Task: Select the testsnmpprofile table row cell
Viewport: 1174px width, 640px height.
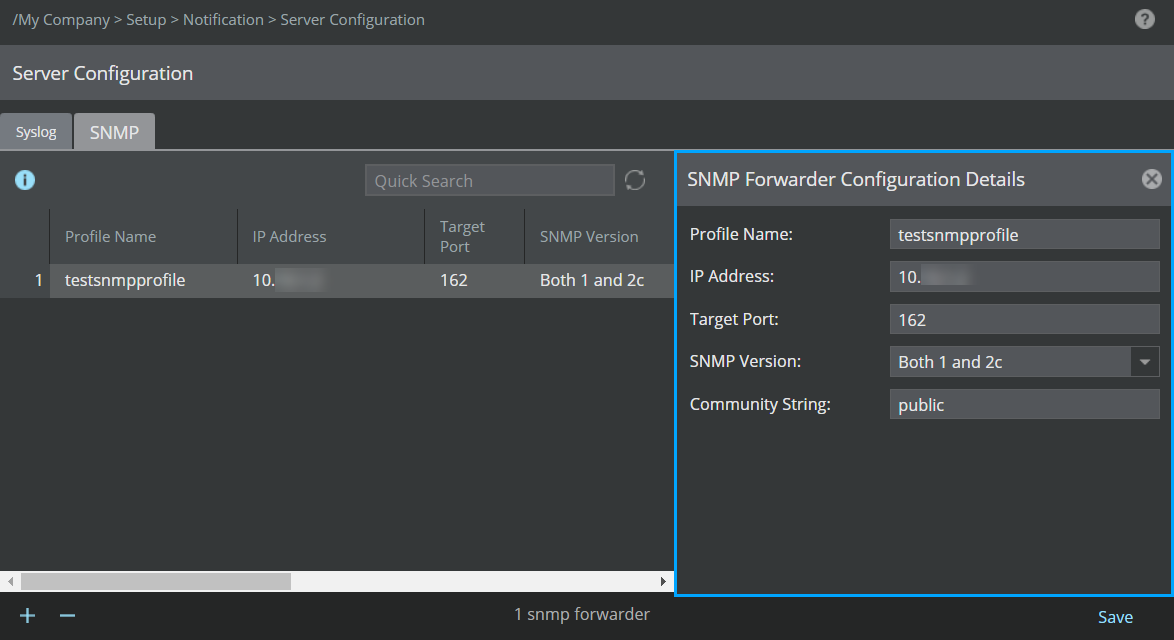Action: [x=144, y=281]
